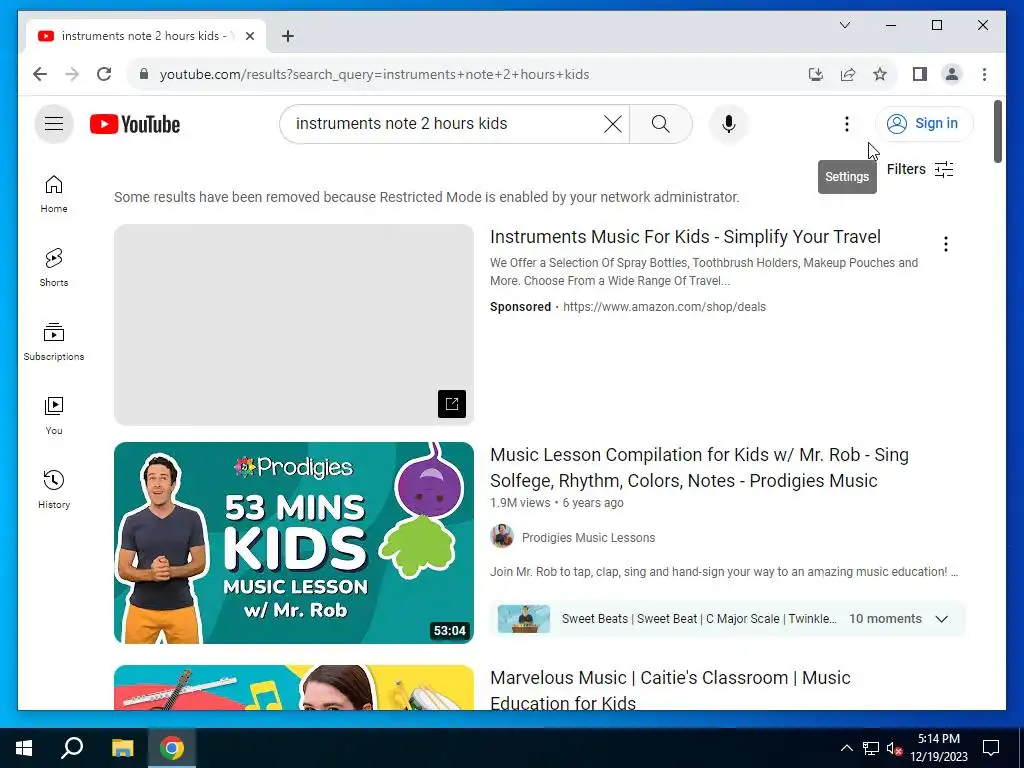Open the tab search dropdown arrow
This screenshot has height=768, width=1024.
click(844, 25)
